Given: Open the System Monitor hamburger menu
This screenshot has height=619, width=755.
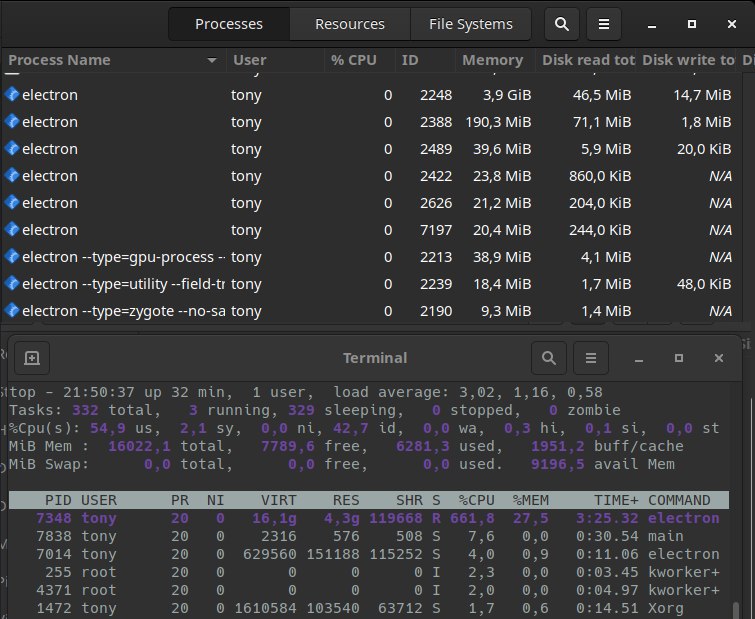Looking at the screenshot, I should point(602,24).
